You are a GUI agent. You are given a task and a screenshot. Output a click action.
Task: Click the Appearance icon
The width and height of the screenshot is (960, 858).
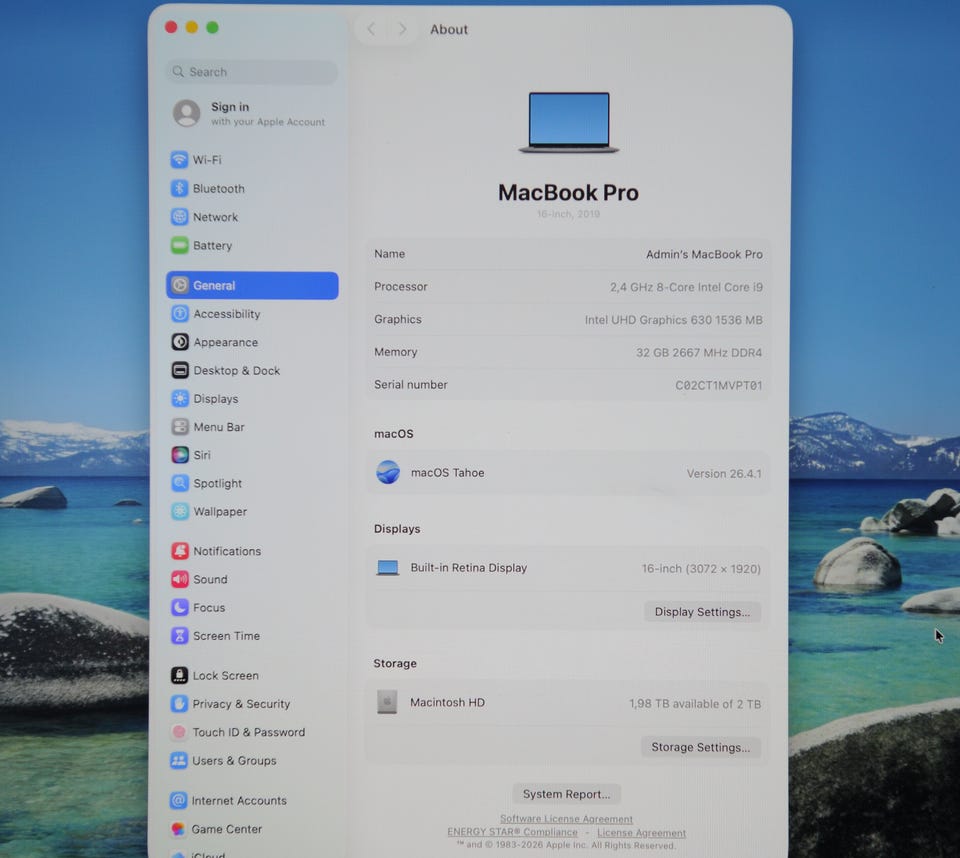click(180, 342)
